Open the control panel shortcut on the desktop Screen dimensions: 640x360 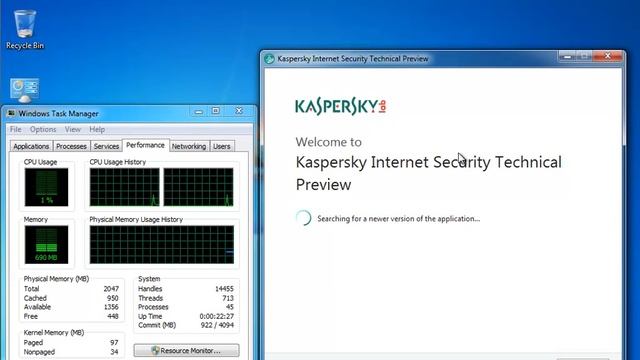24,90
